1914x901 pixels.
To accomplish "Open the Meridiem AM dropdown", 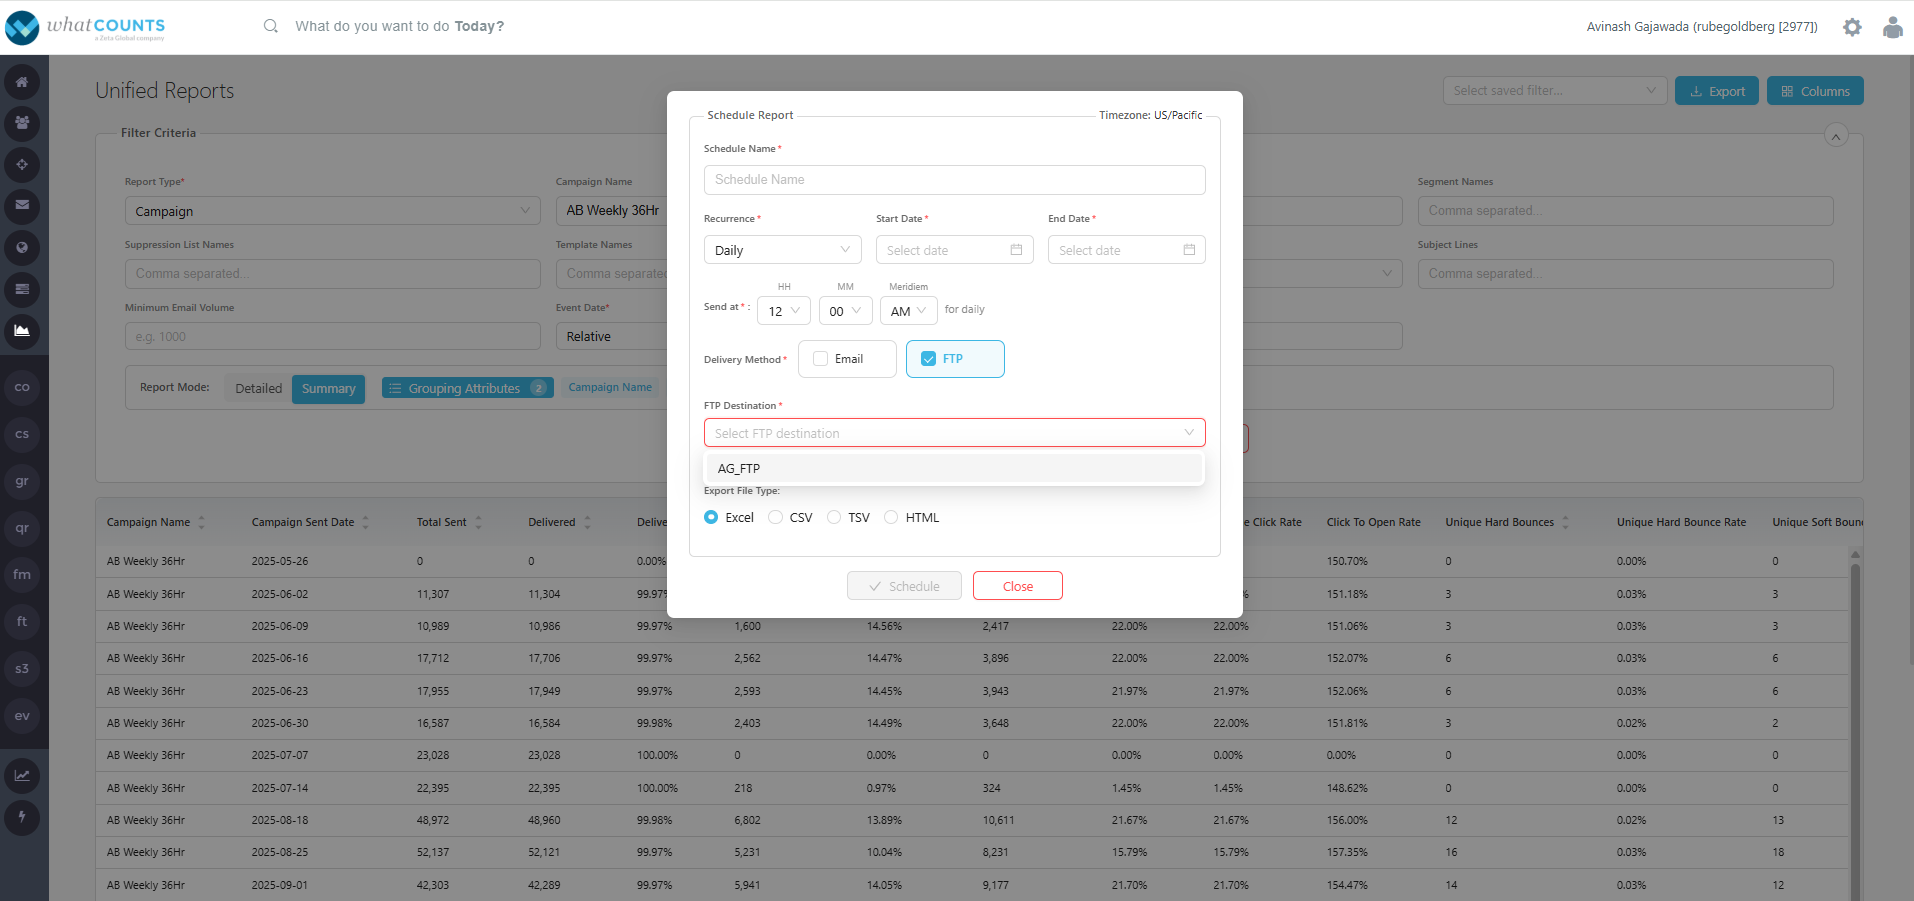I will [908, 311].
